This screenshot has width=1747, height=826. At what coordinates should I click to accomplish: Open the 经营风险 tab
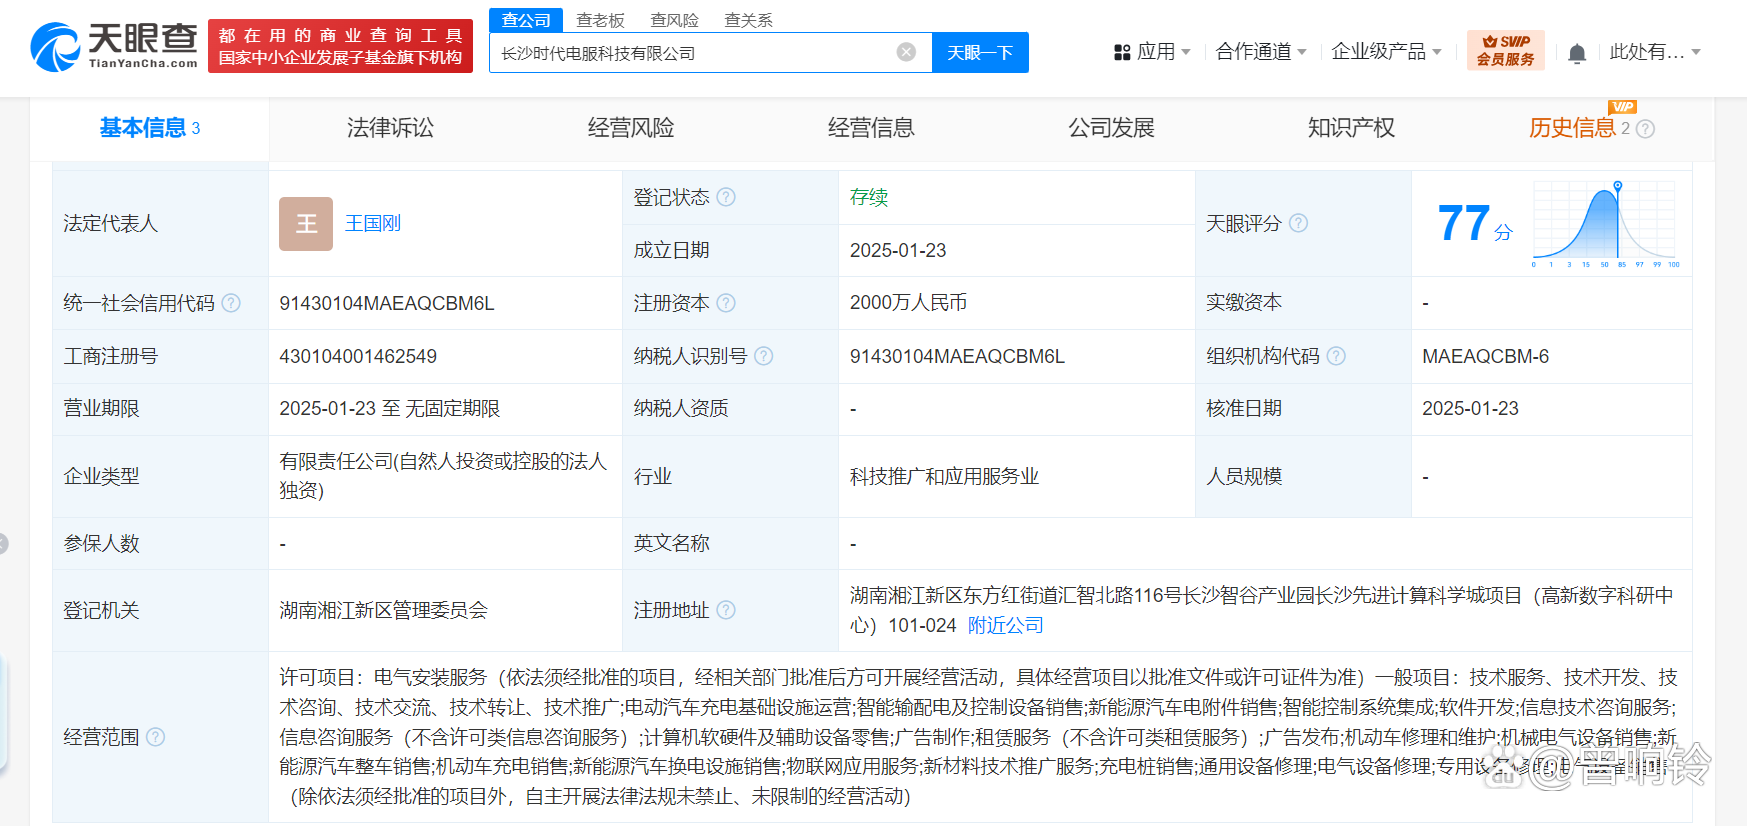click(631, 128)
